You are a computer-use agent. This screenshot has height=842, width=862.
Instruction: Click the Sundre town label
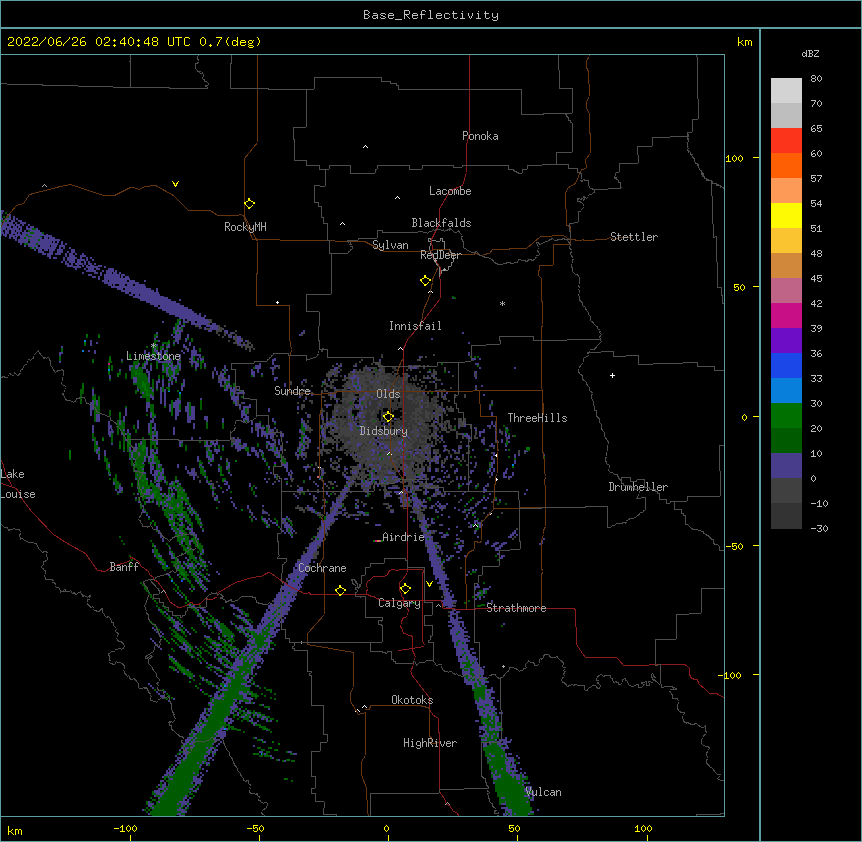coord(292,391)
